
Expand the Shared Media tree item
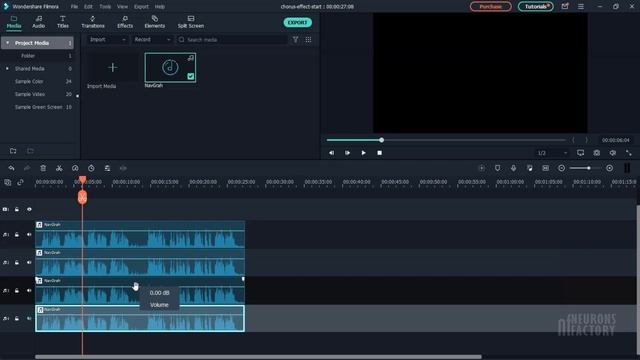(7, 69)
